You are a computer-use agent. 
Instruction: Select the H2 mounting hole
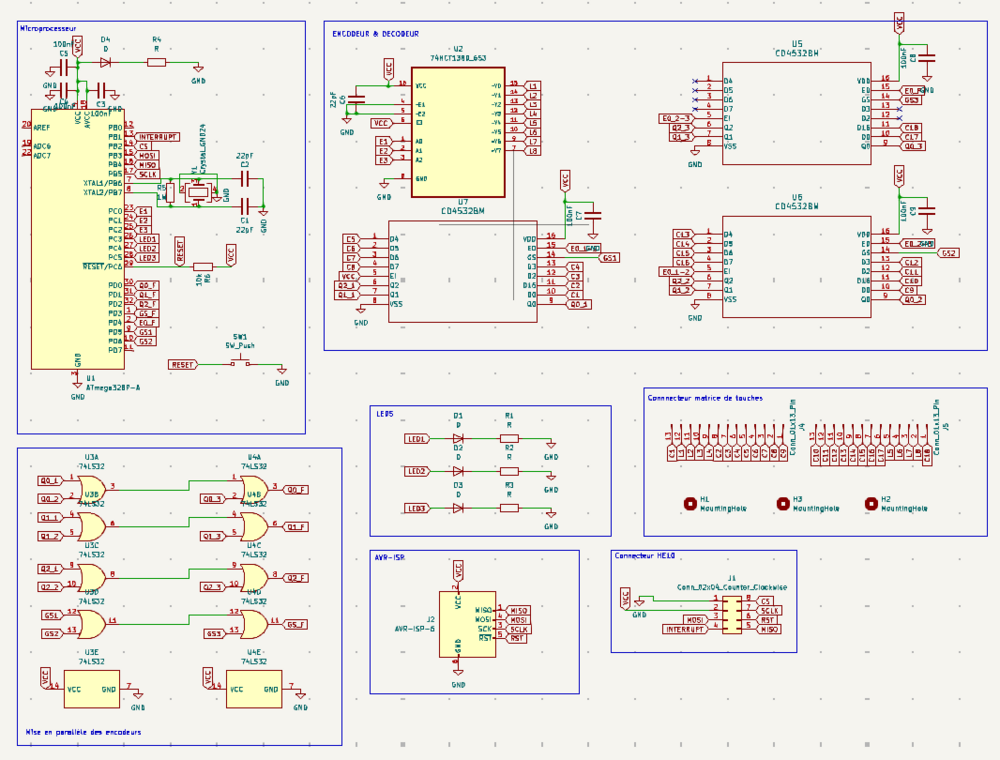[x=871, y=504]
